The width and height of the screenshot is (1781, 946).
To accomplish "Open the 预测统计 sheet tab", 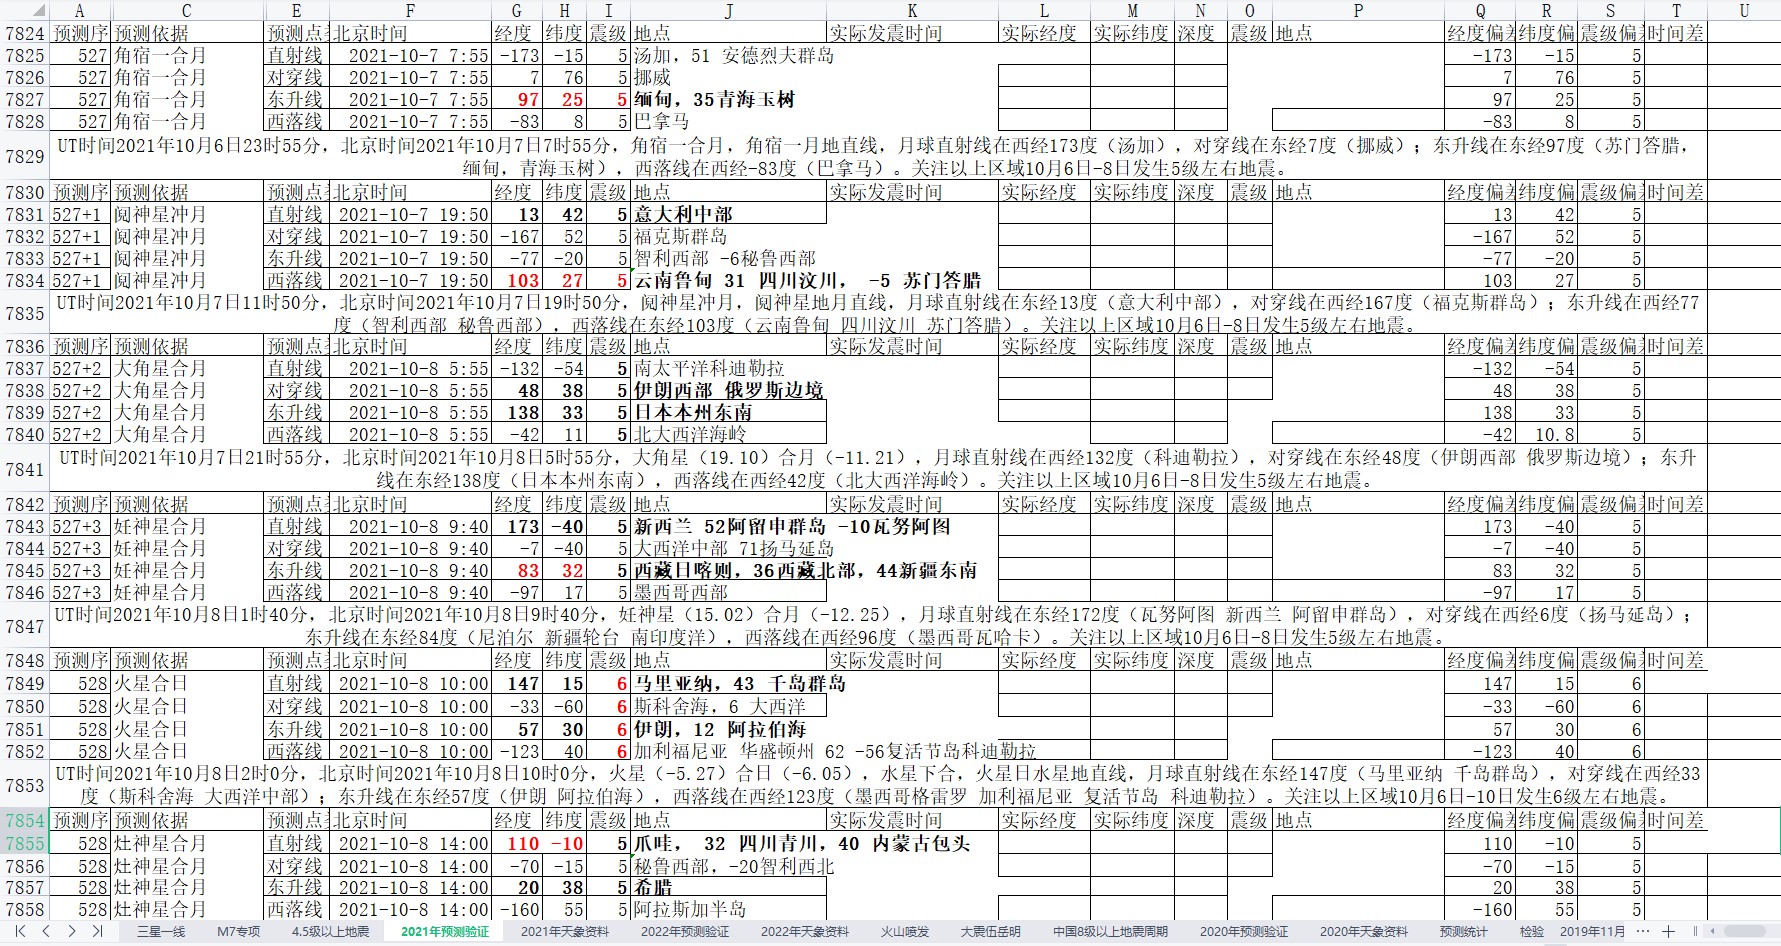I will pyautogui.click(x=1464, y=931).
